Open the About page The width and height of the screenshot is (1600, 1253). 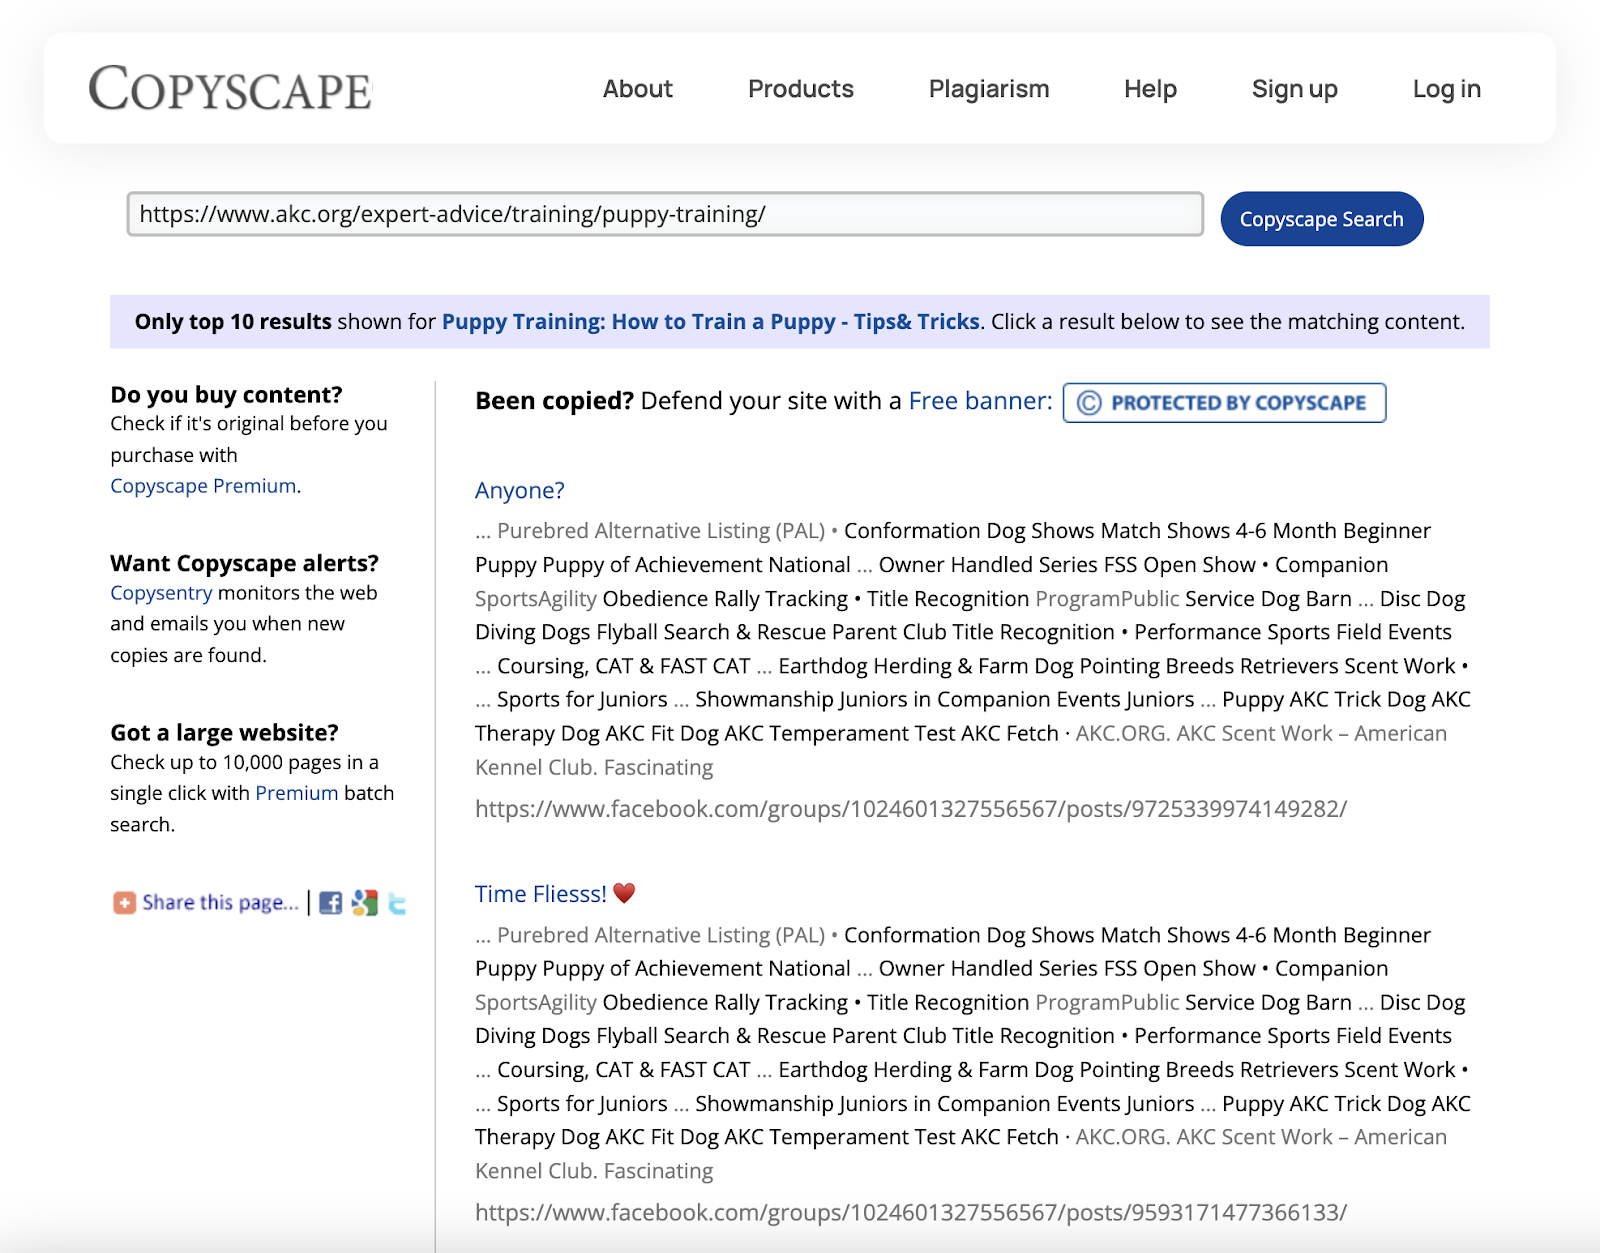637,89
